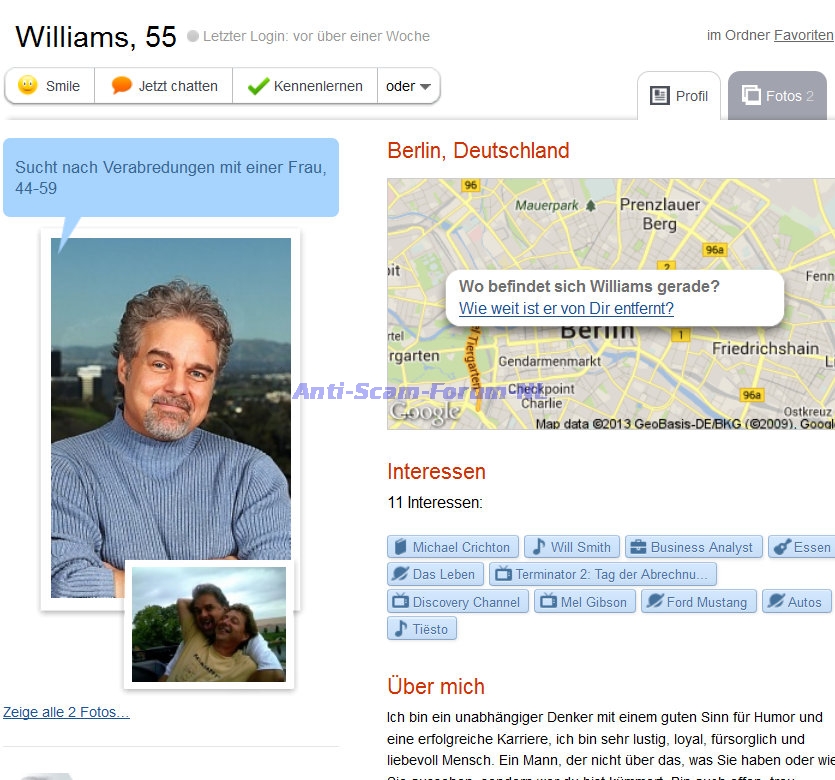Image resolution: width=835 pixels, height=780 pixels.
Task: Click the Business Analyst interest tag
Action: (x=694, y=547)
